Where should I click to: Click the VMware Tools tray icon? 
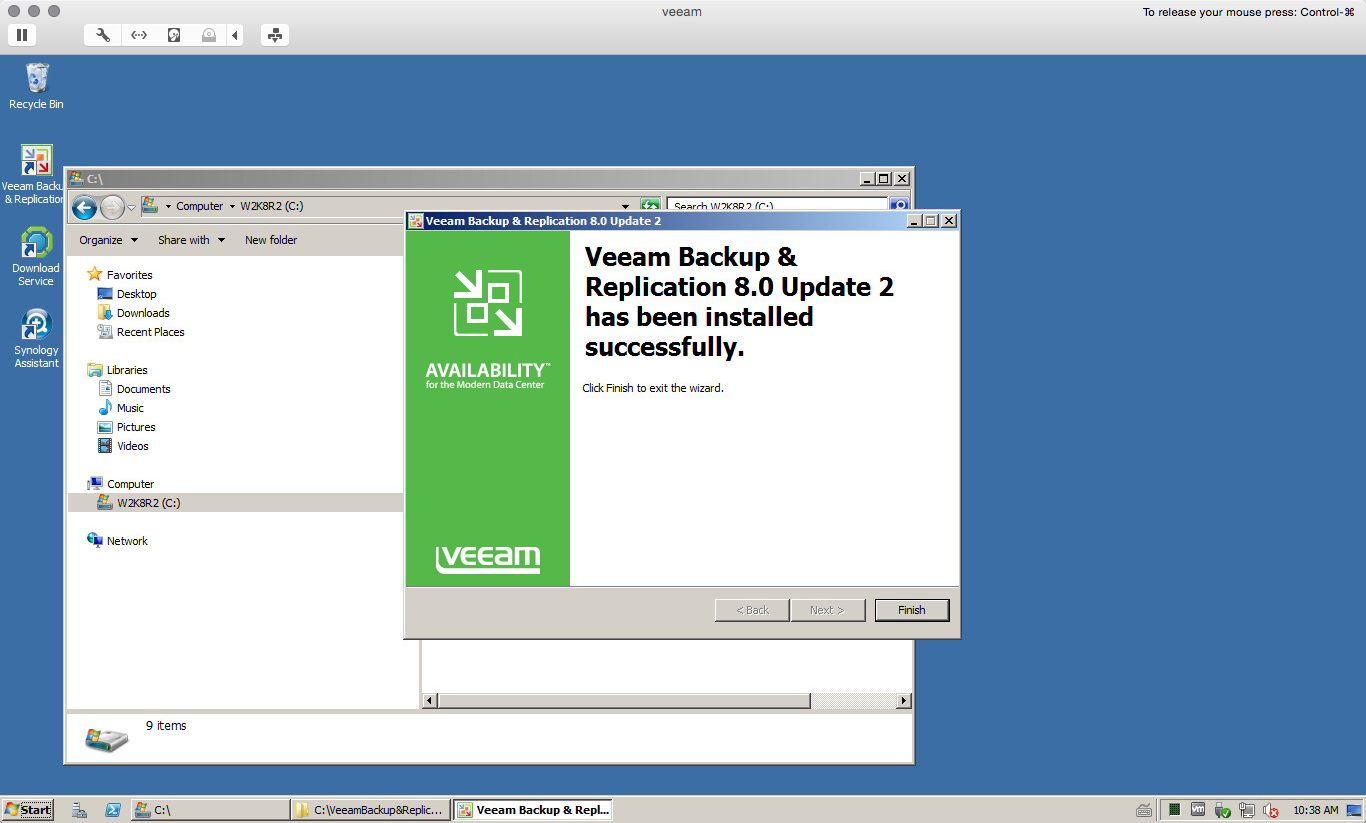click(1198, 810)
